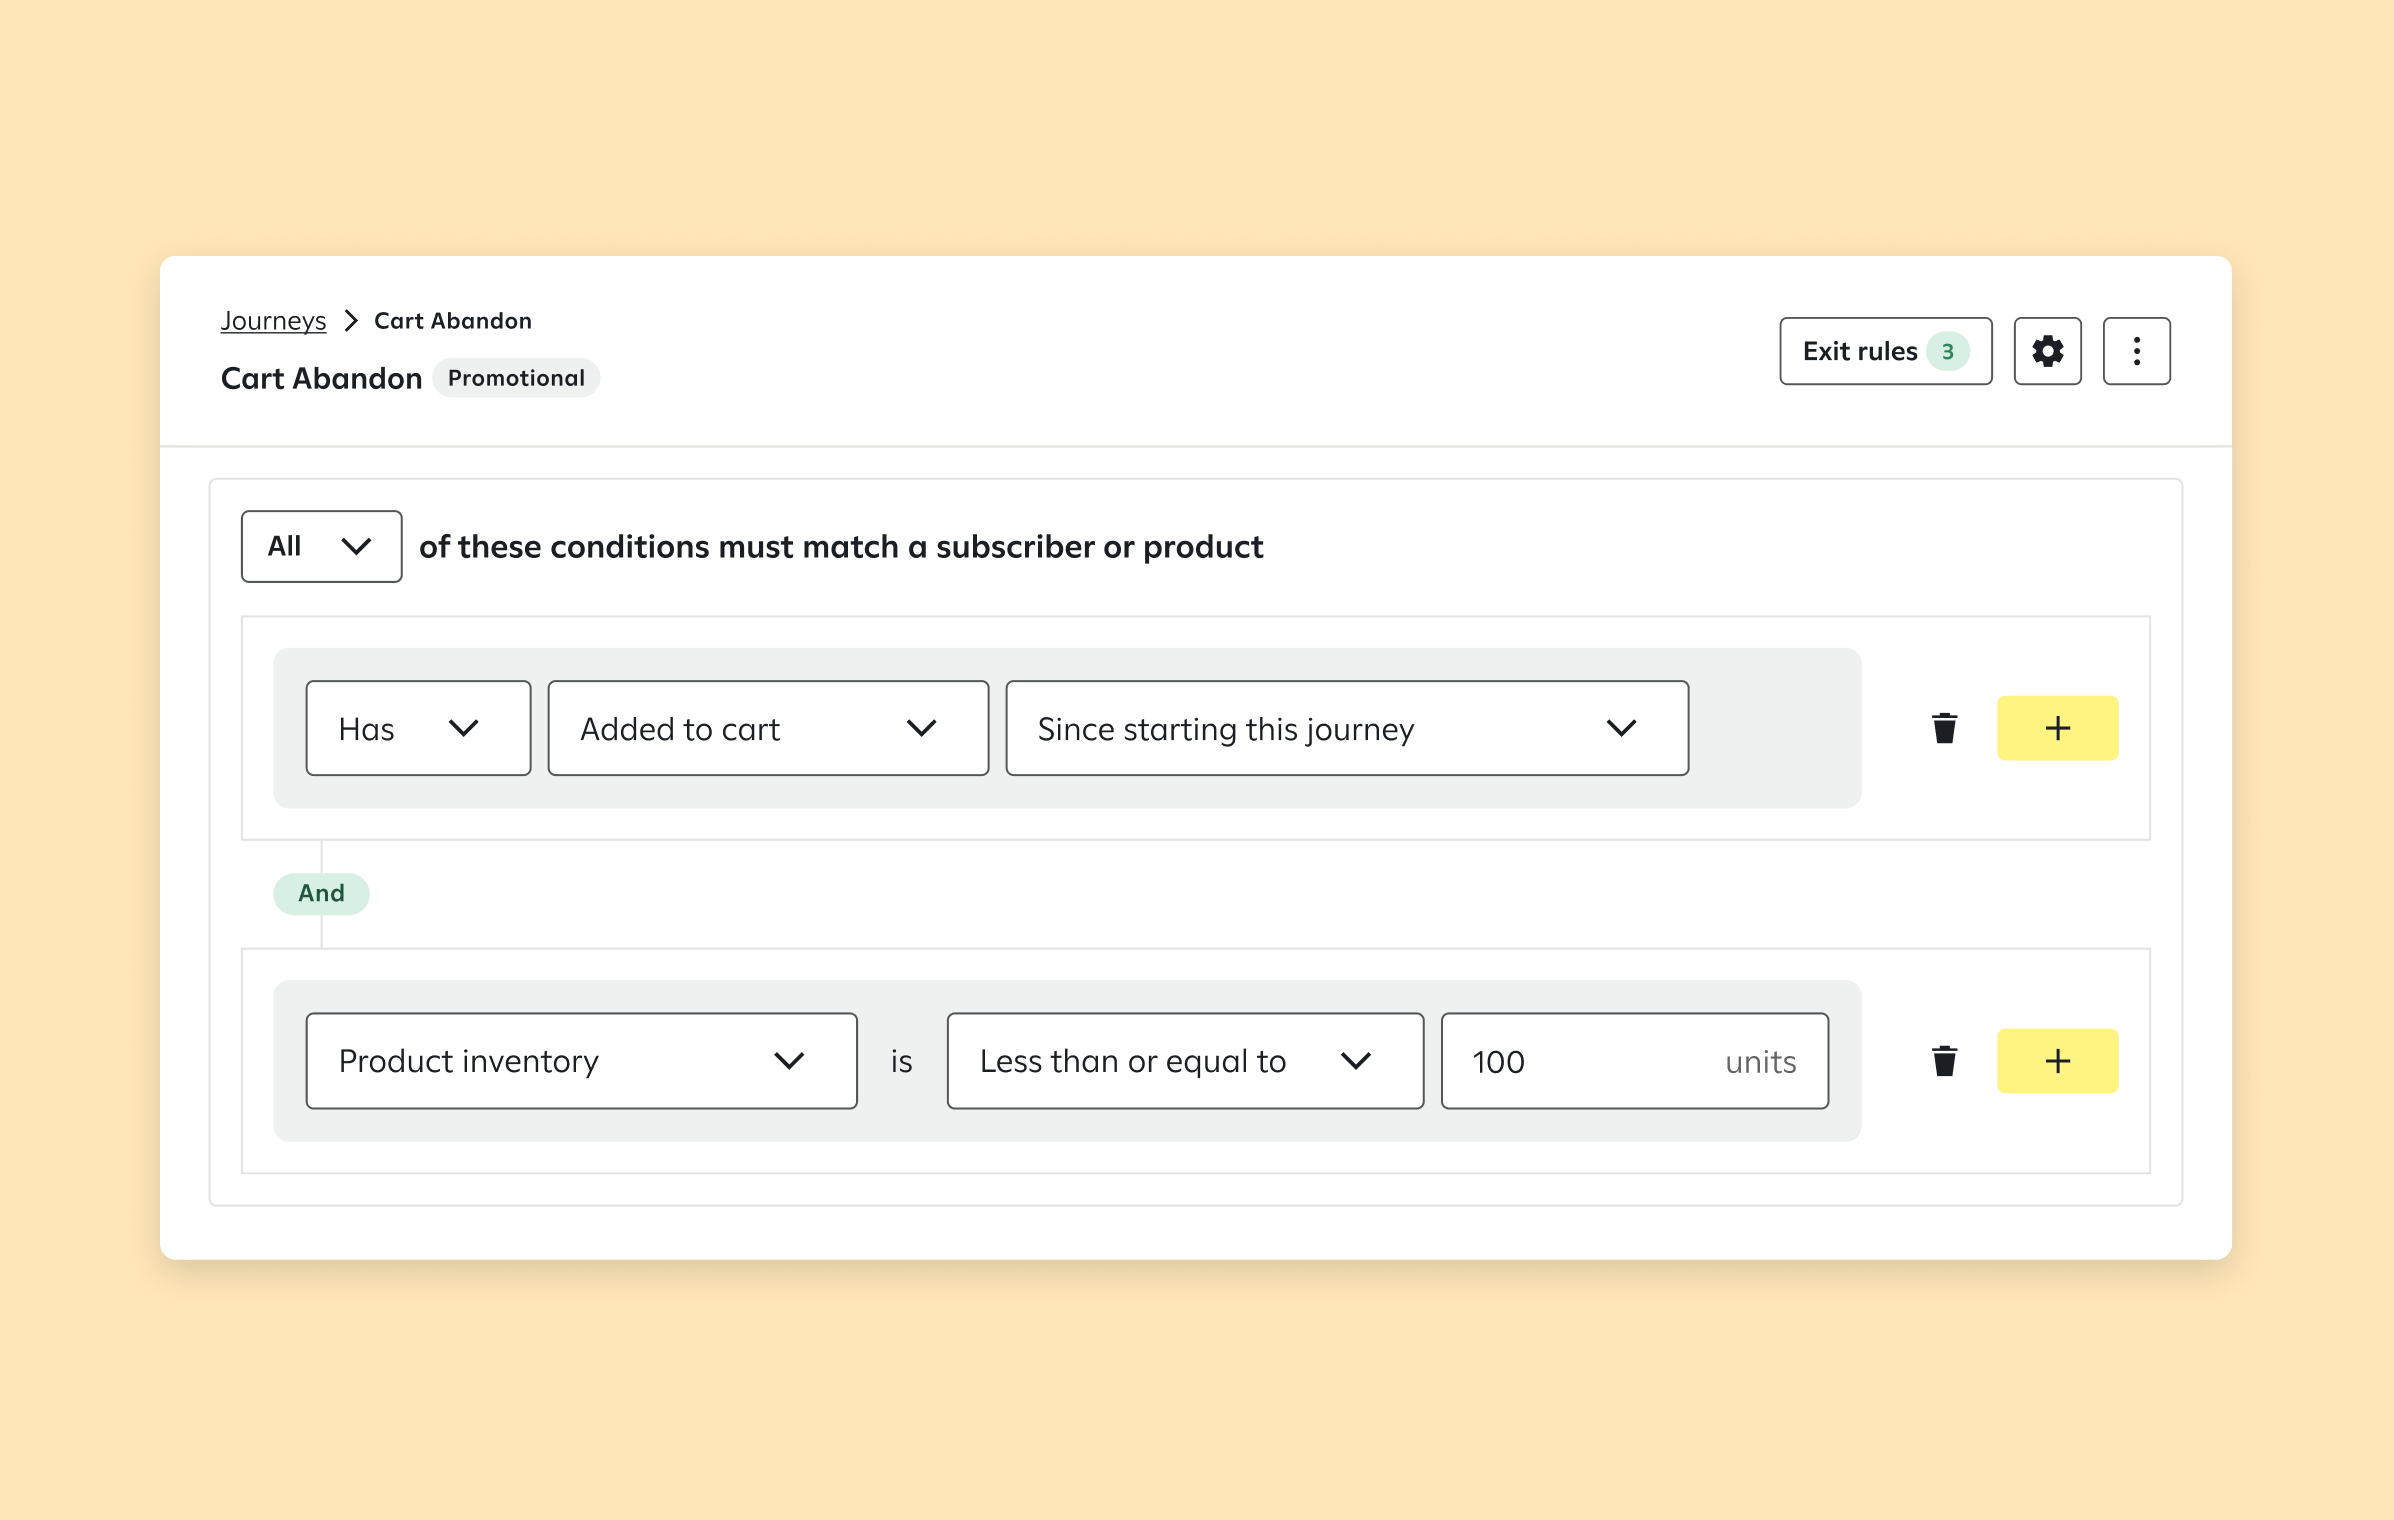Open the three-dot more options menu
The height and width of the screenshot is (1520, 2394).
2136,351
